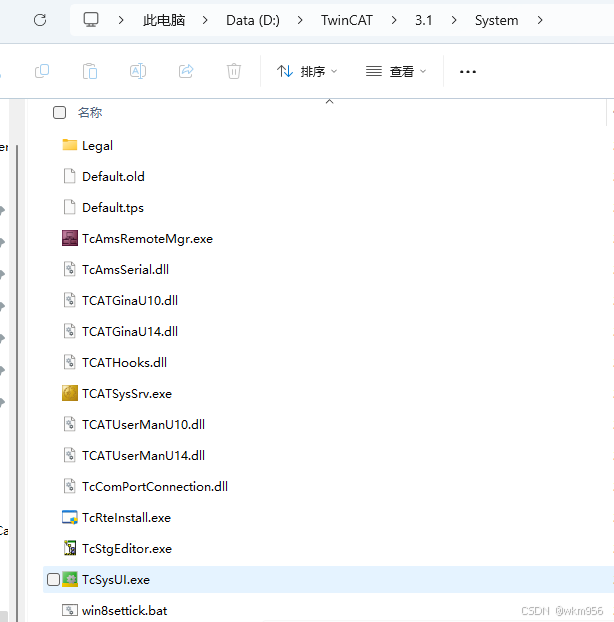
Task: Select the Legal folder name
Action: [97, 146]
